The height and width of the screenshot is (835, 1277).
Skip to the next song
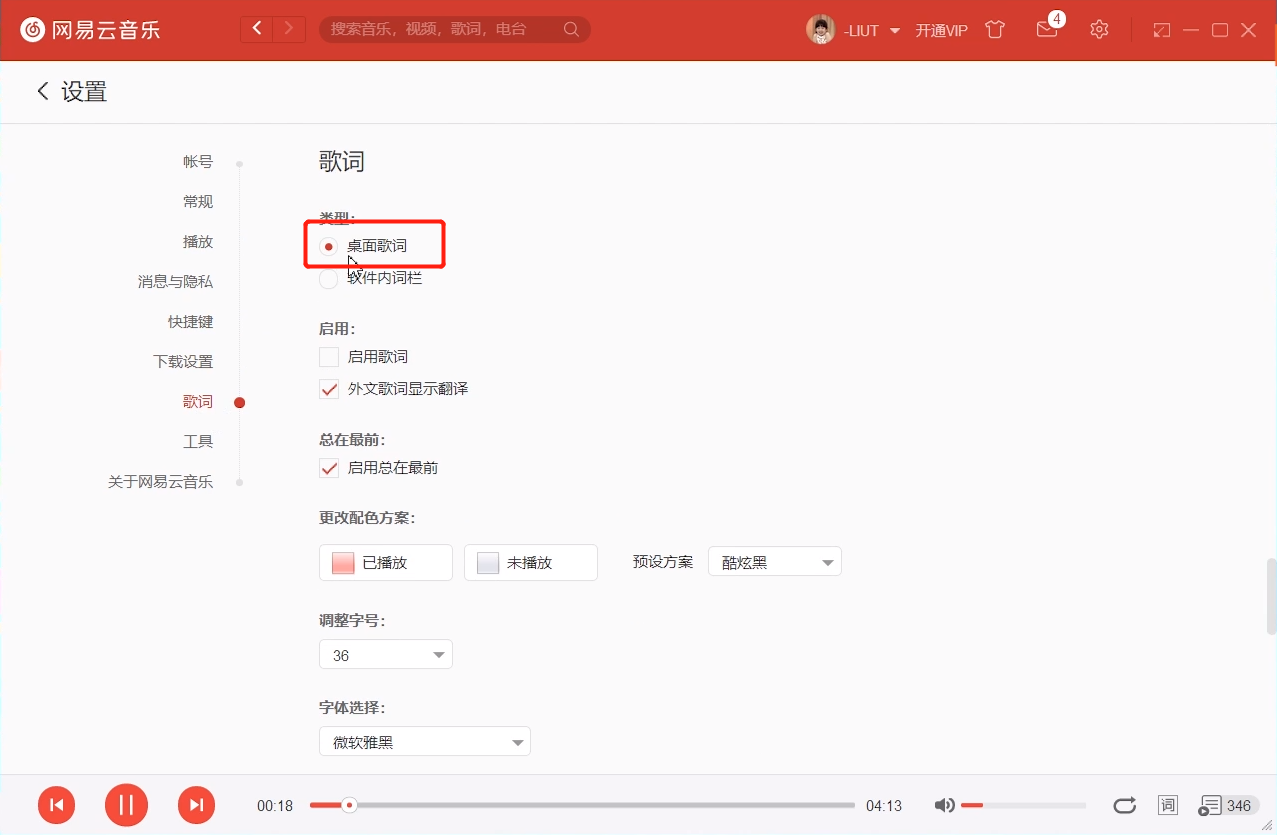coord(196,805)
